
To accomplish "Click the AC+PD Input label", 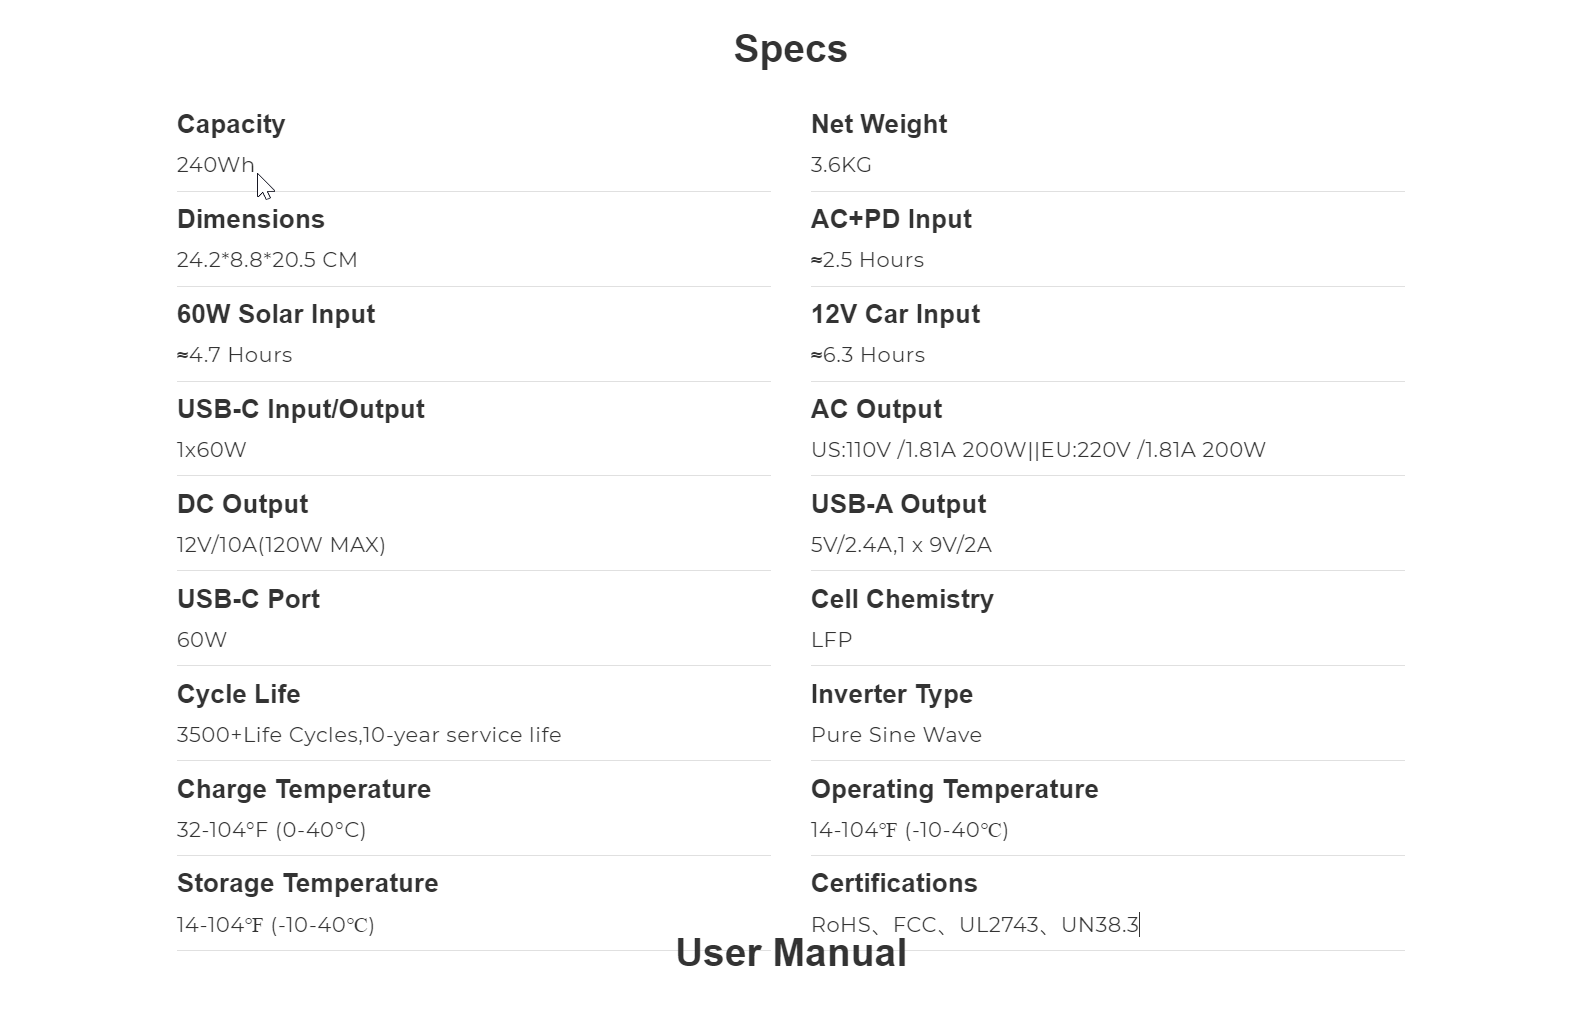I will (x=891, y=219).
